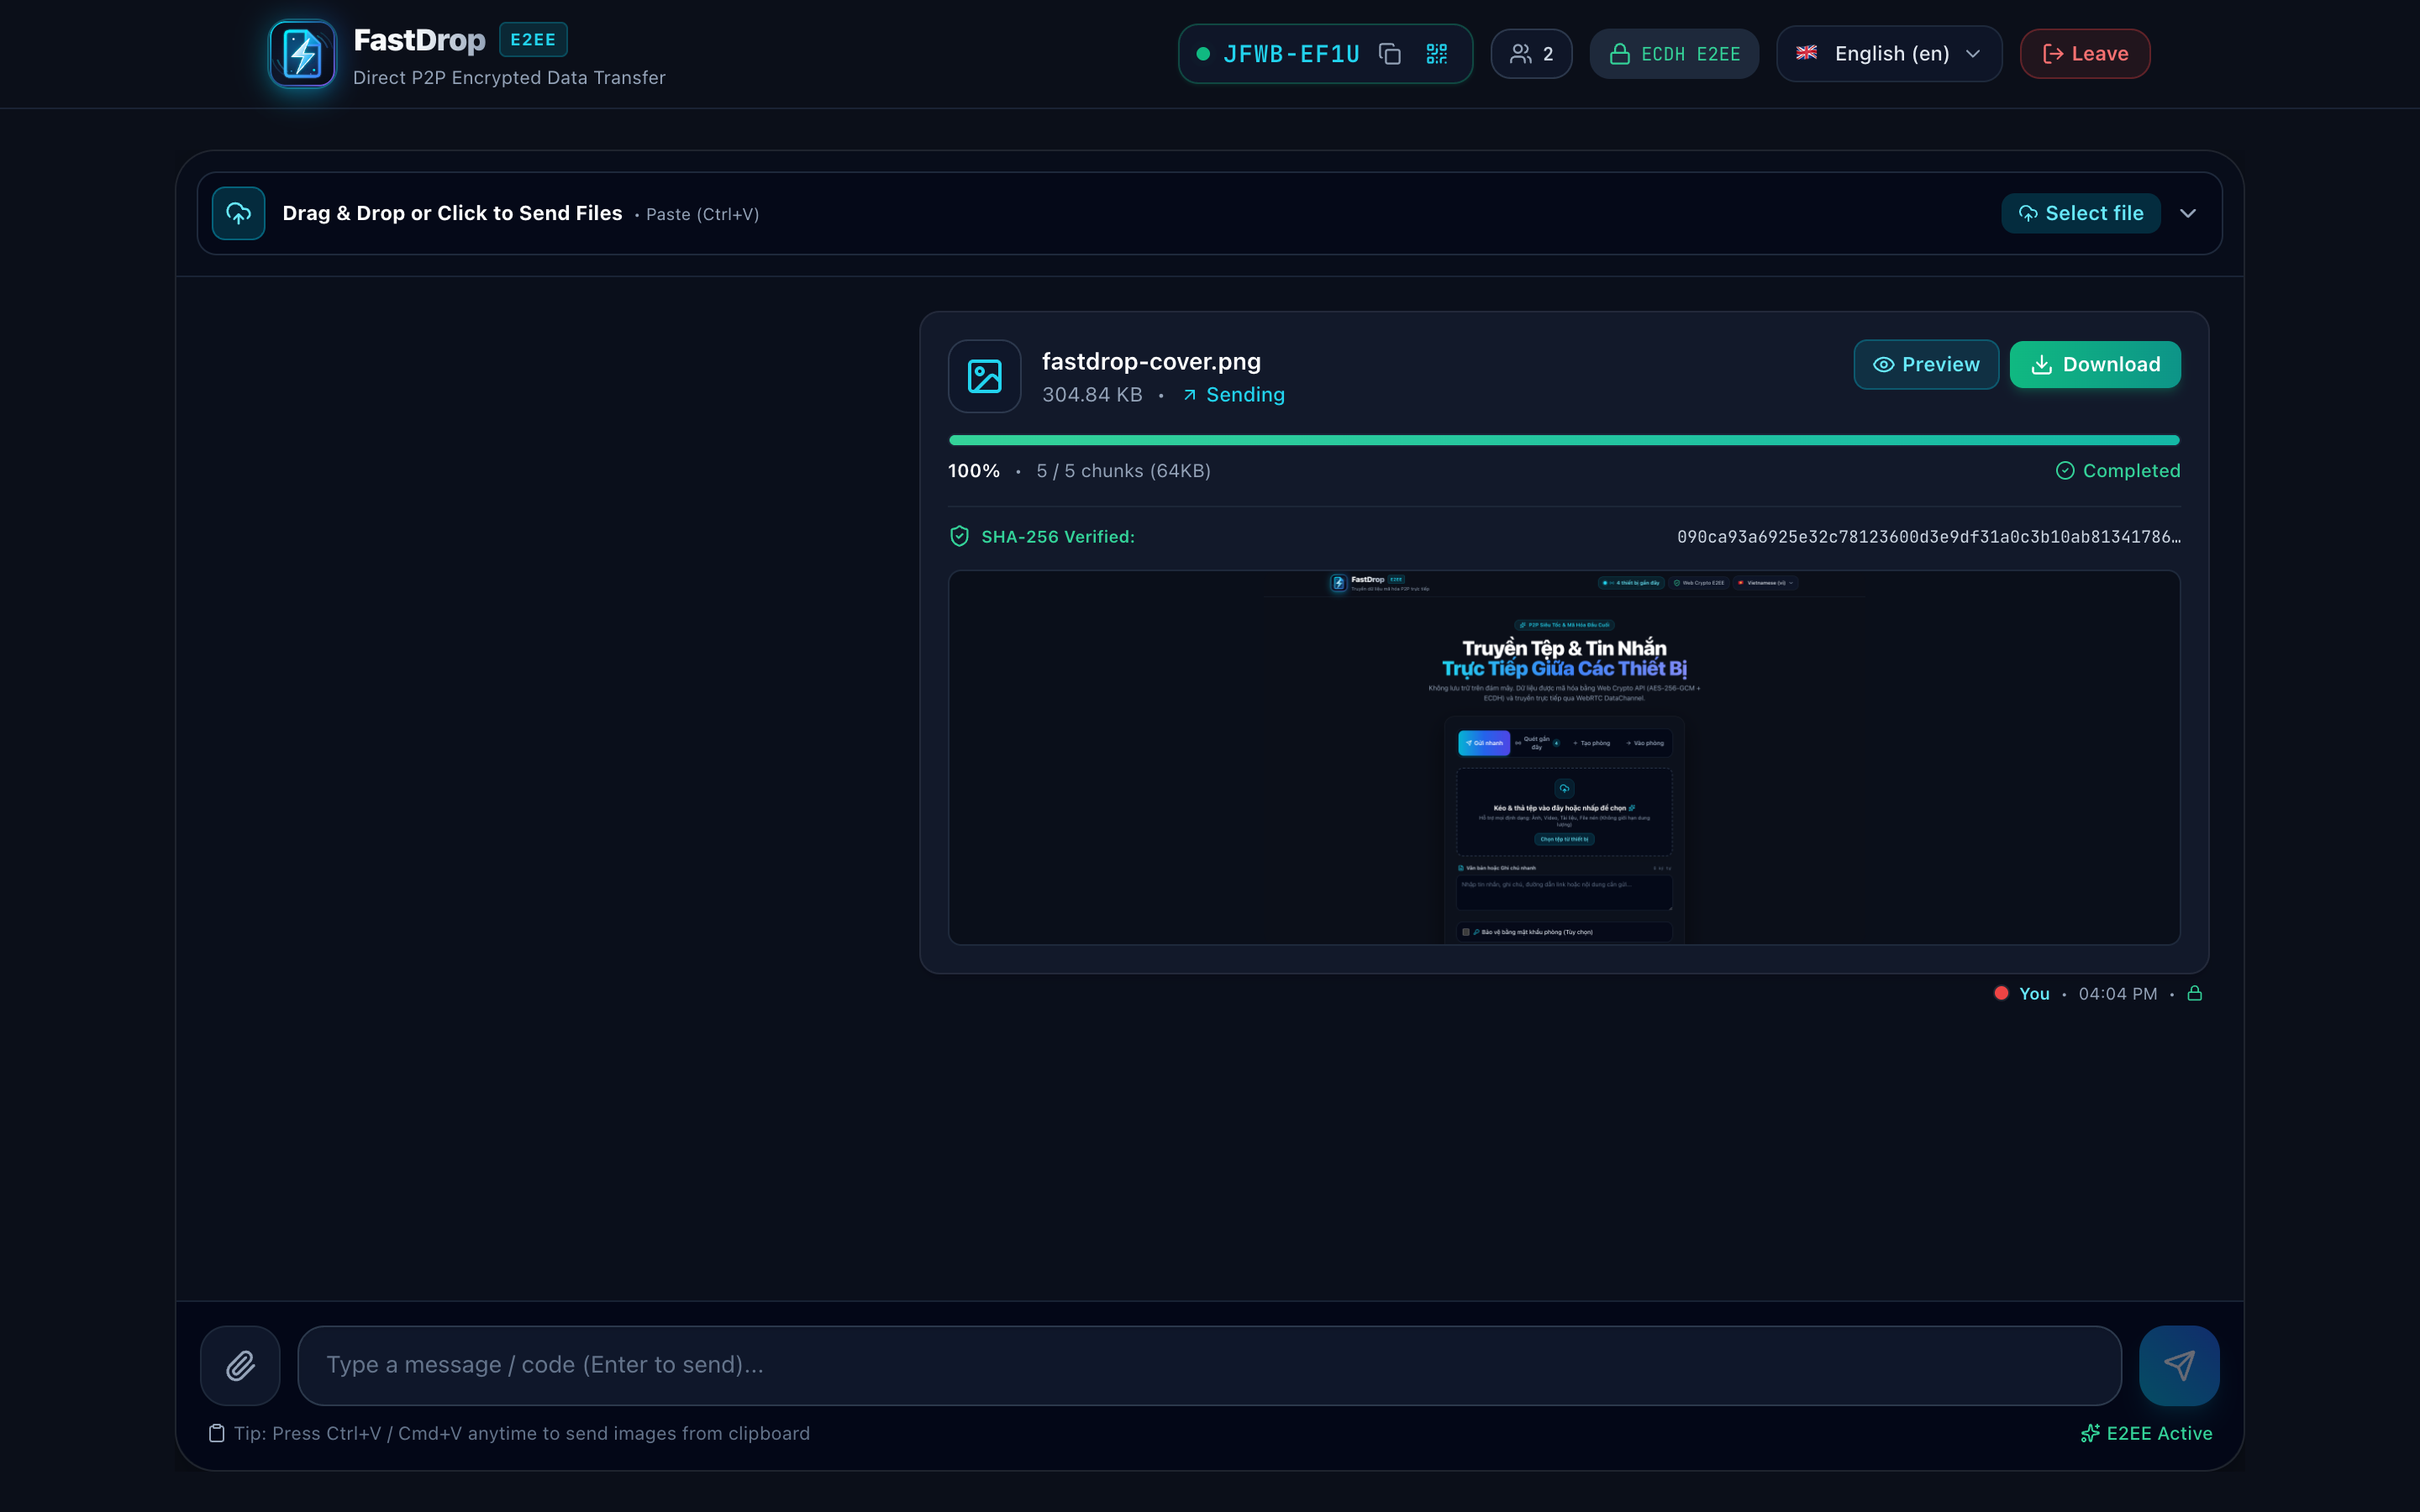Open the participants count badge showing 2
Viewport: 2420px width, 1512px height.
tap(1531, 54)
